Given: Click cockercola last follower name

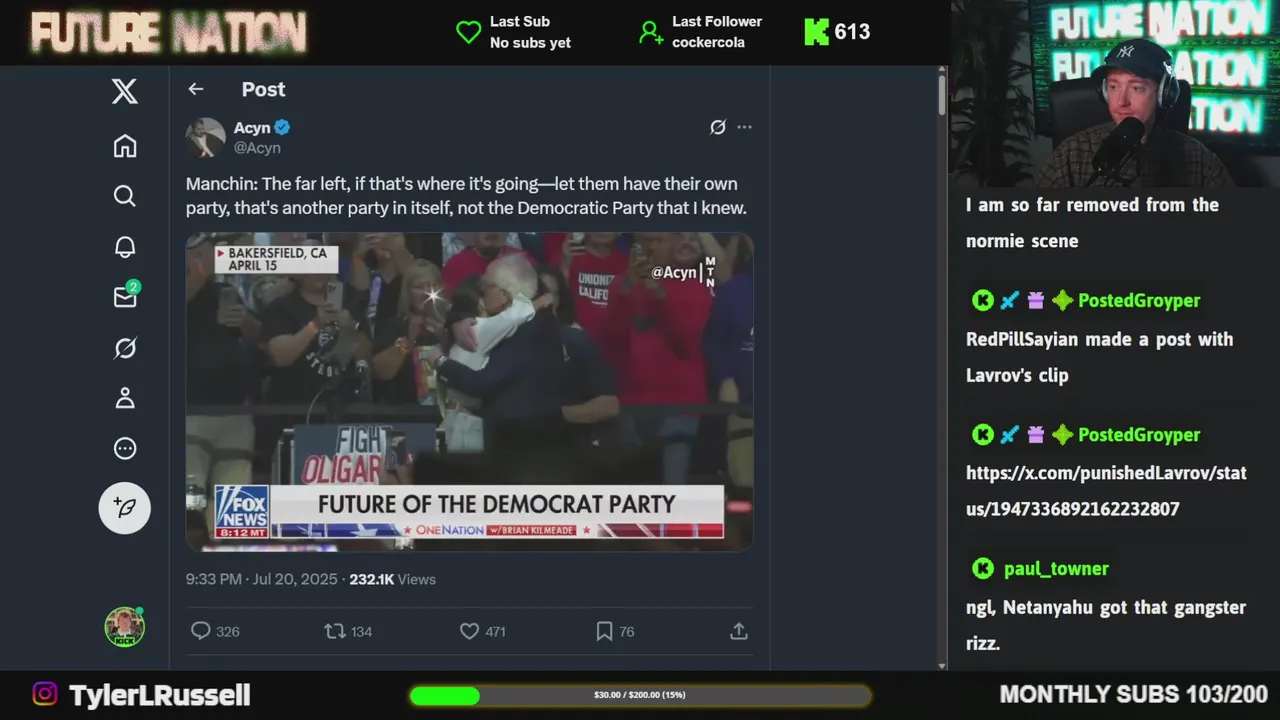Looking at the screenshot, I should 708,42.
